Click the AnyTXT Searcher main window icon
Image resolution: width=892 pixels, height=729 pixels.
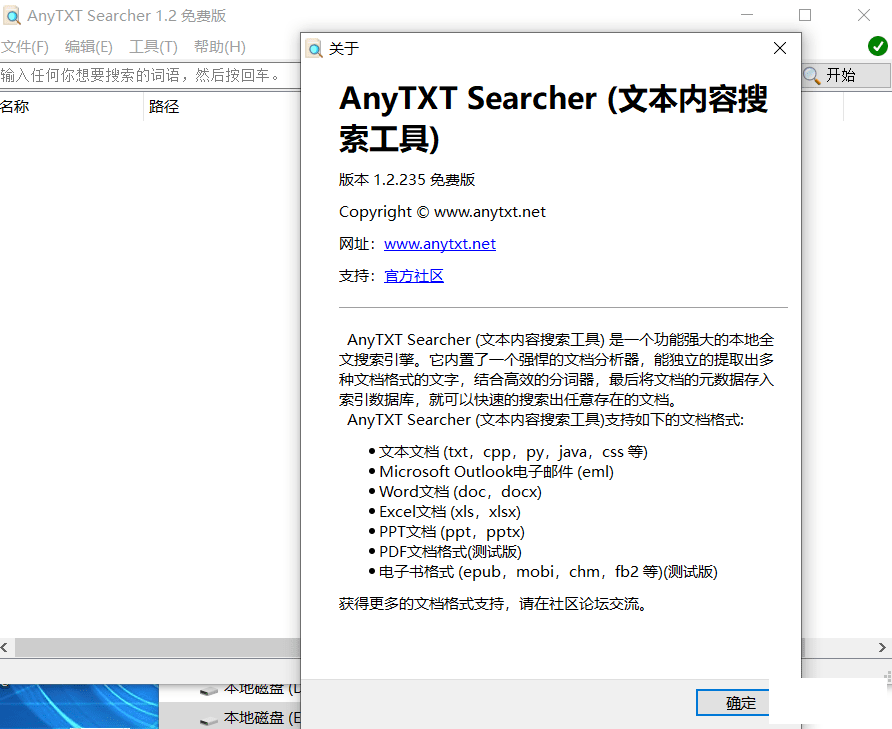[11, 15]
